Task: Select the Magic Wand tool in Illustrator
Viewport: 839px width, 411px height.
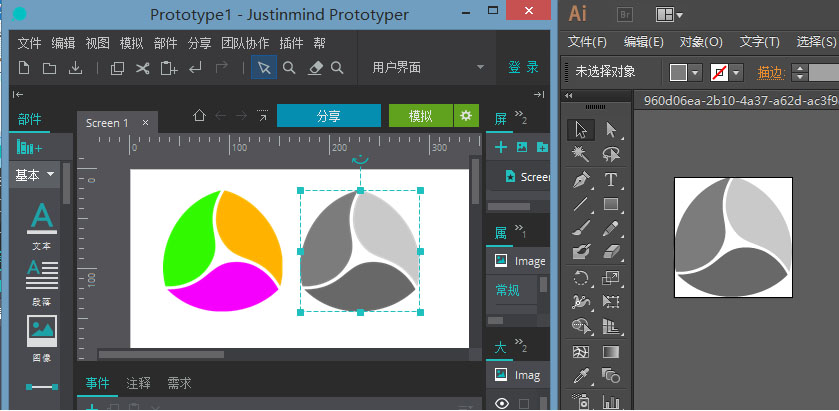Action: pos(581,154)
